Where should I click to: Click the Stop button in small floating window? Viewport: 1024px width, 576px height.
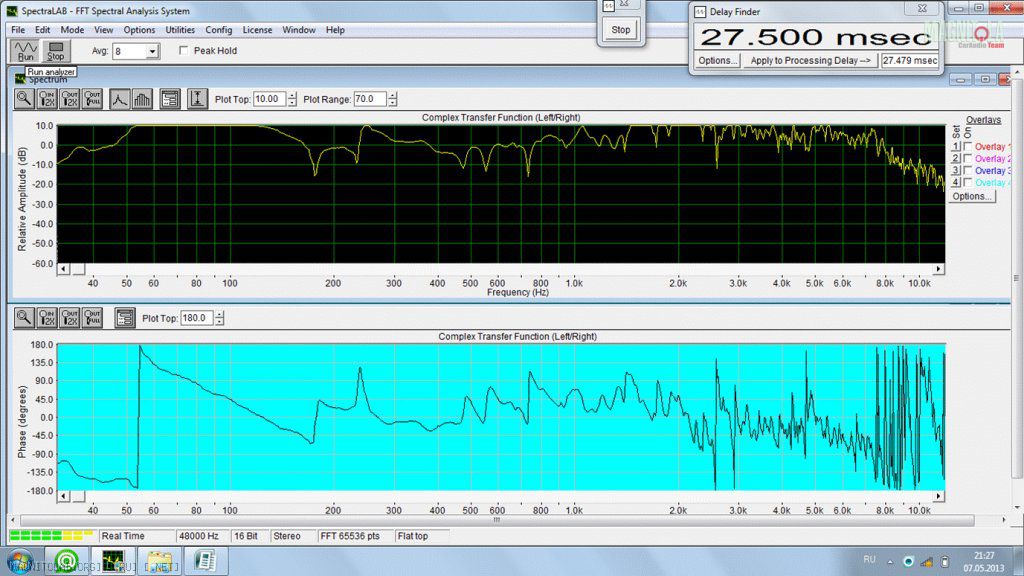(620, 29)
